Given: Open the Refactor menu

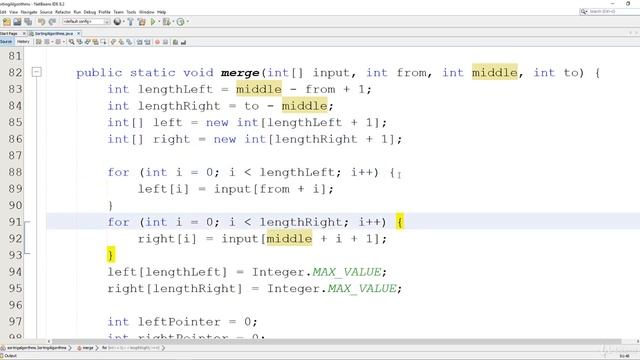Looking at the screenshot, I should pyautogui.click(x=63, y=12).
